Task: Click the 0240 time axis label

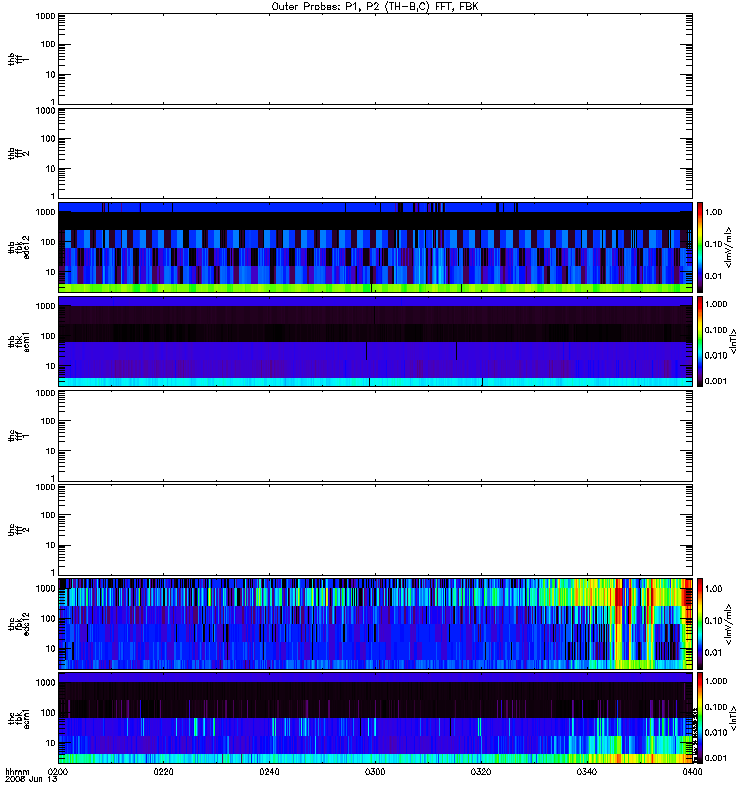Action: click(269, 772)
